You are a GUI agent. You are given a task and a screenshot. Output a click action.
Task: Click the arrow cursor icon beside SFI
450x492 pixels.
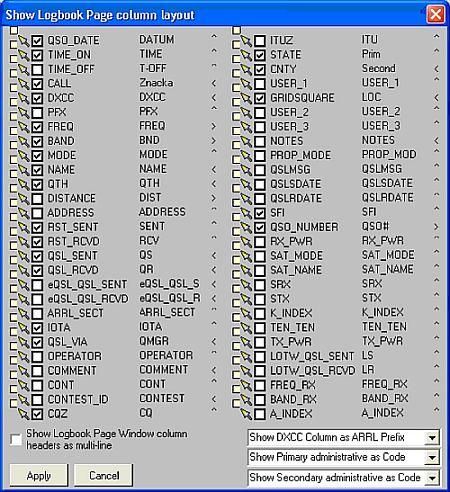coord(246,213)
